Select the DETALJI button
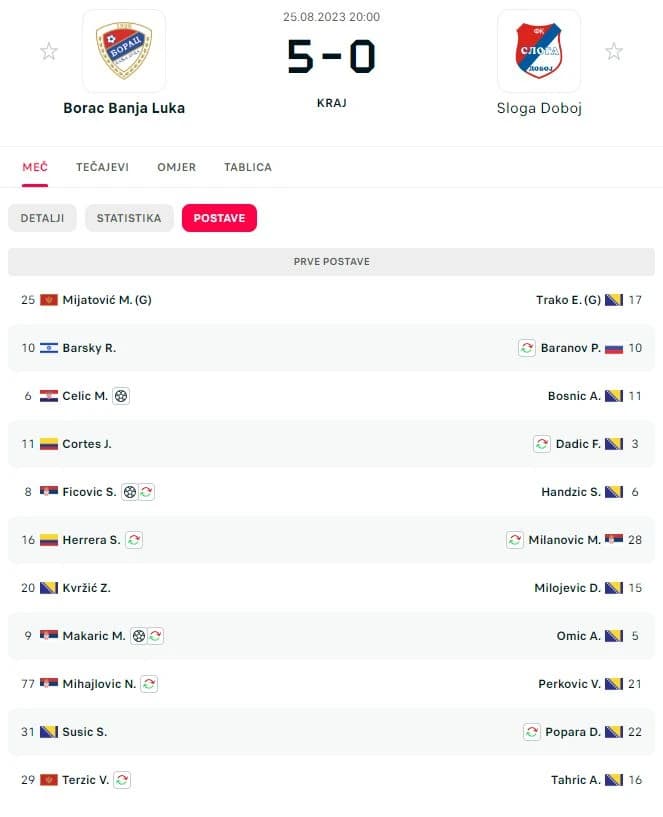Screen dimensions: 663x817 click(42, 218)
